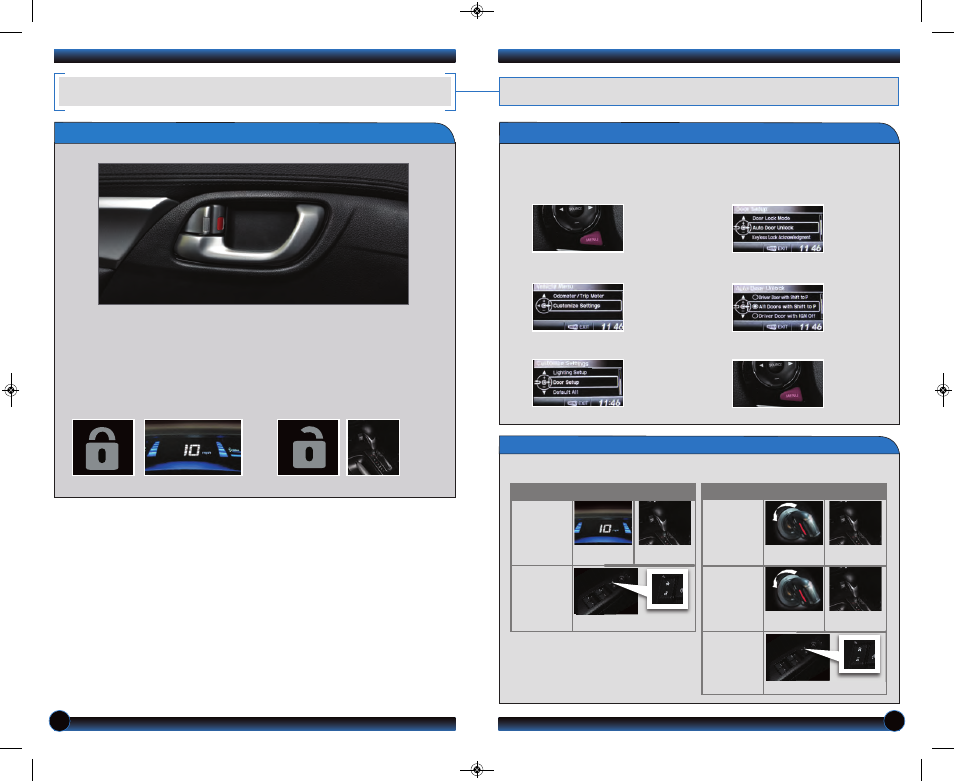Image resolution: width=954 pixels, height=781 pixels.
Task: Click the speedometer image beside the locked padlock
Action: [x=193, y=448]
